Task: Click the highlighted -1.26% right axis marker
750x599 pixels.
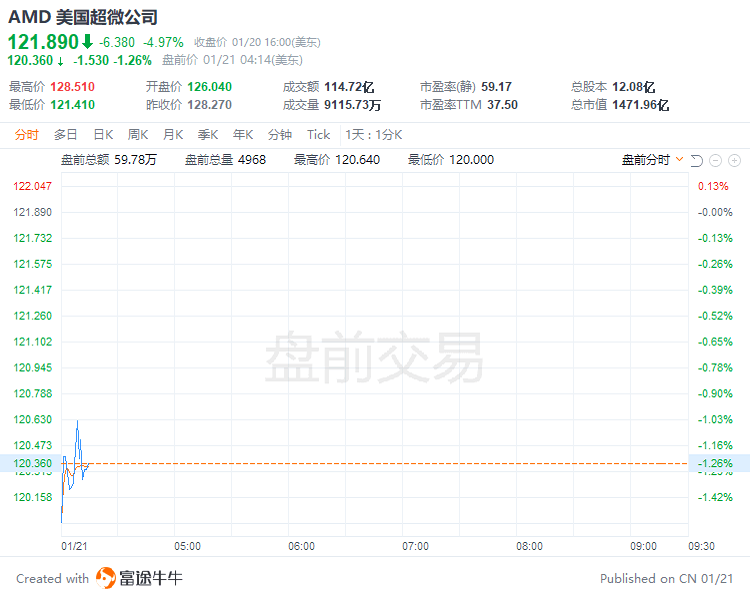Action: pos(719,463)
